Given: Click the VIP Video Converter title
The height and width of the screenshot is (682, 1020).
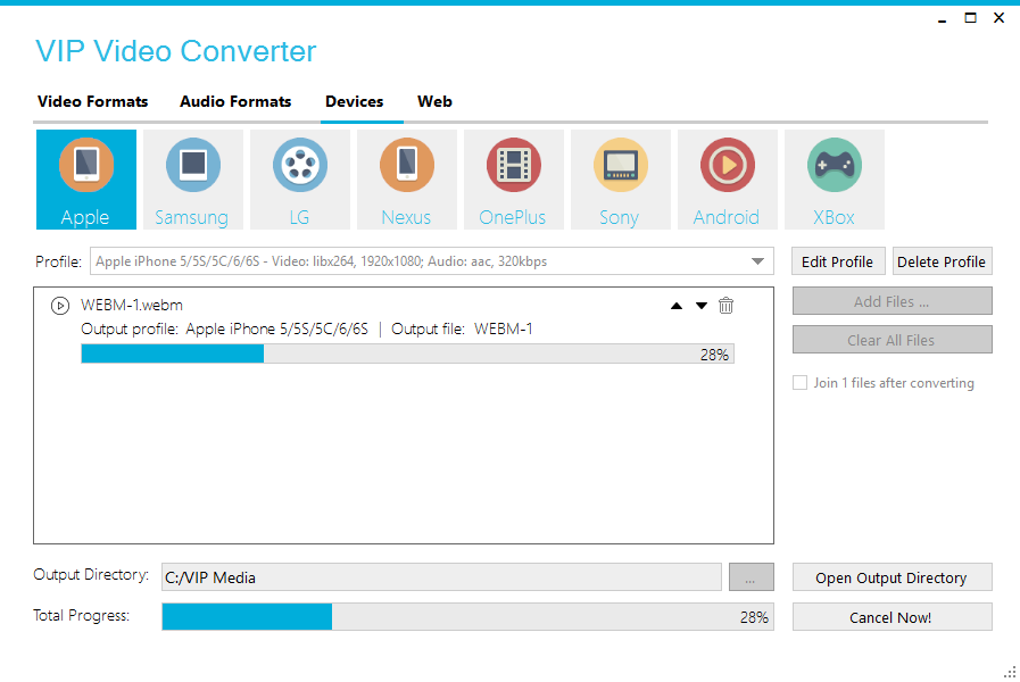Looking at the screenshot, I should (176, 51).
